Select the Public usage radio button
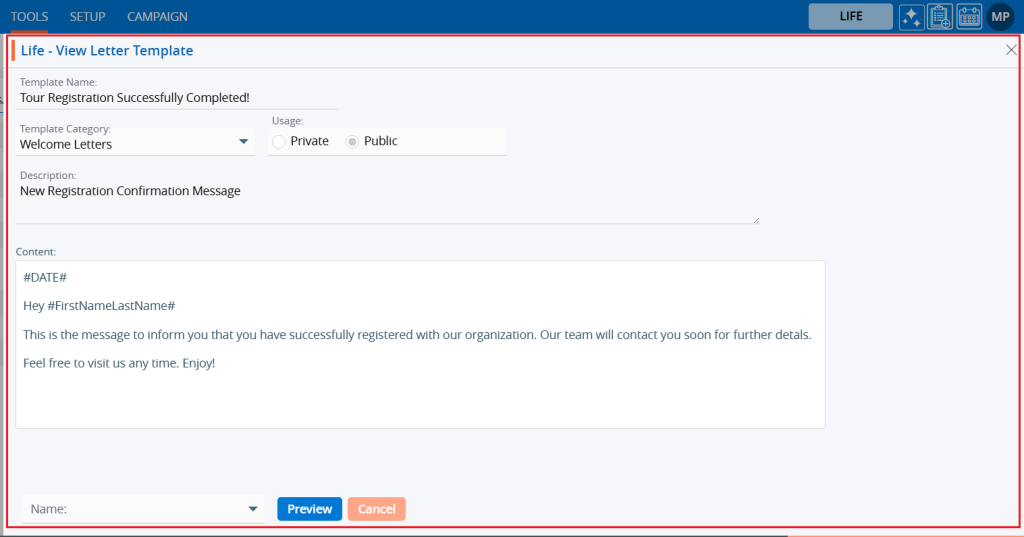 (352, 142)
